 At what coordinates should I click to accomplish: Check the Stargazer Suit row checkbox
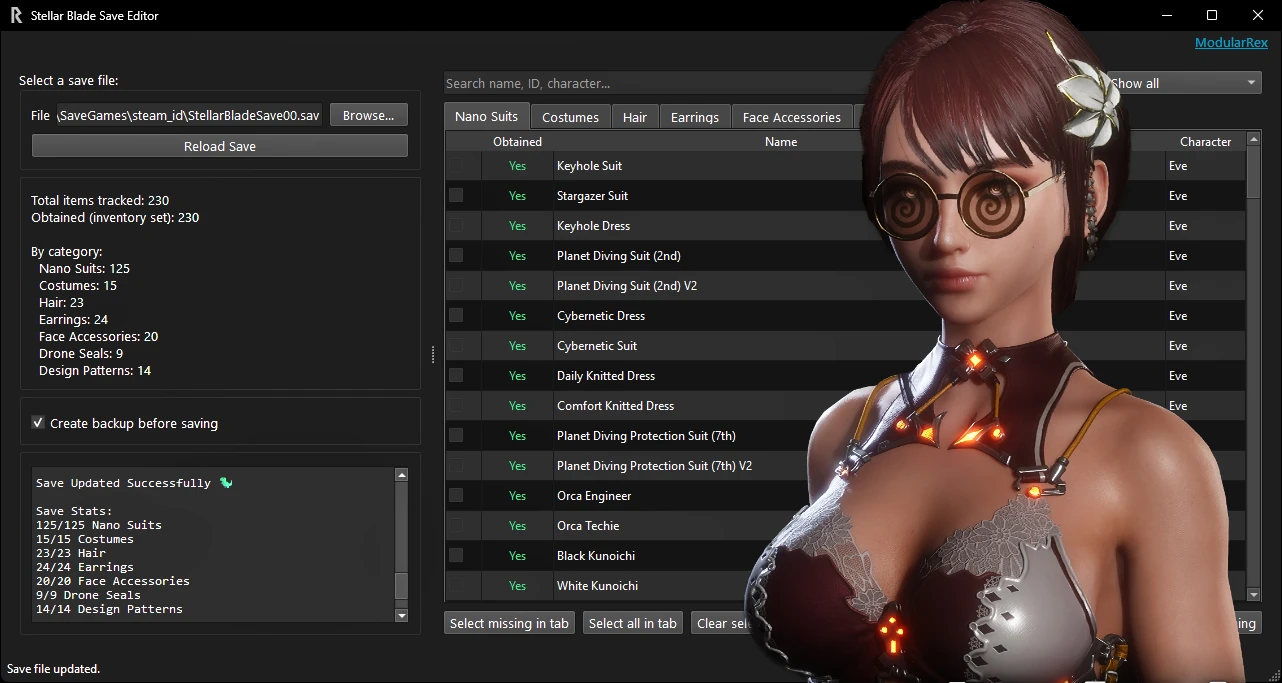pyautogui.click(x=456, y=196)
